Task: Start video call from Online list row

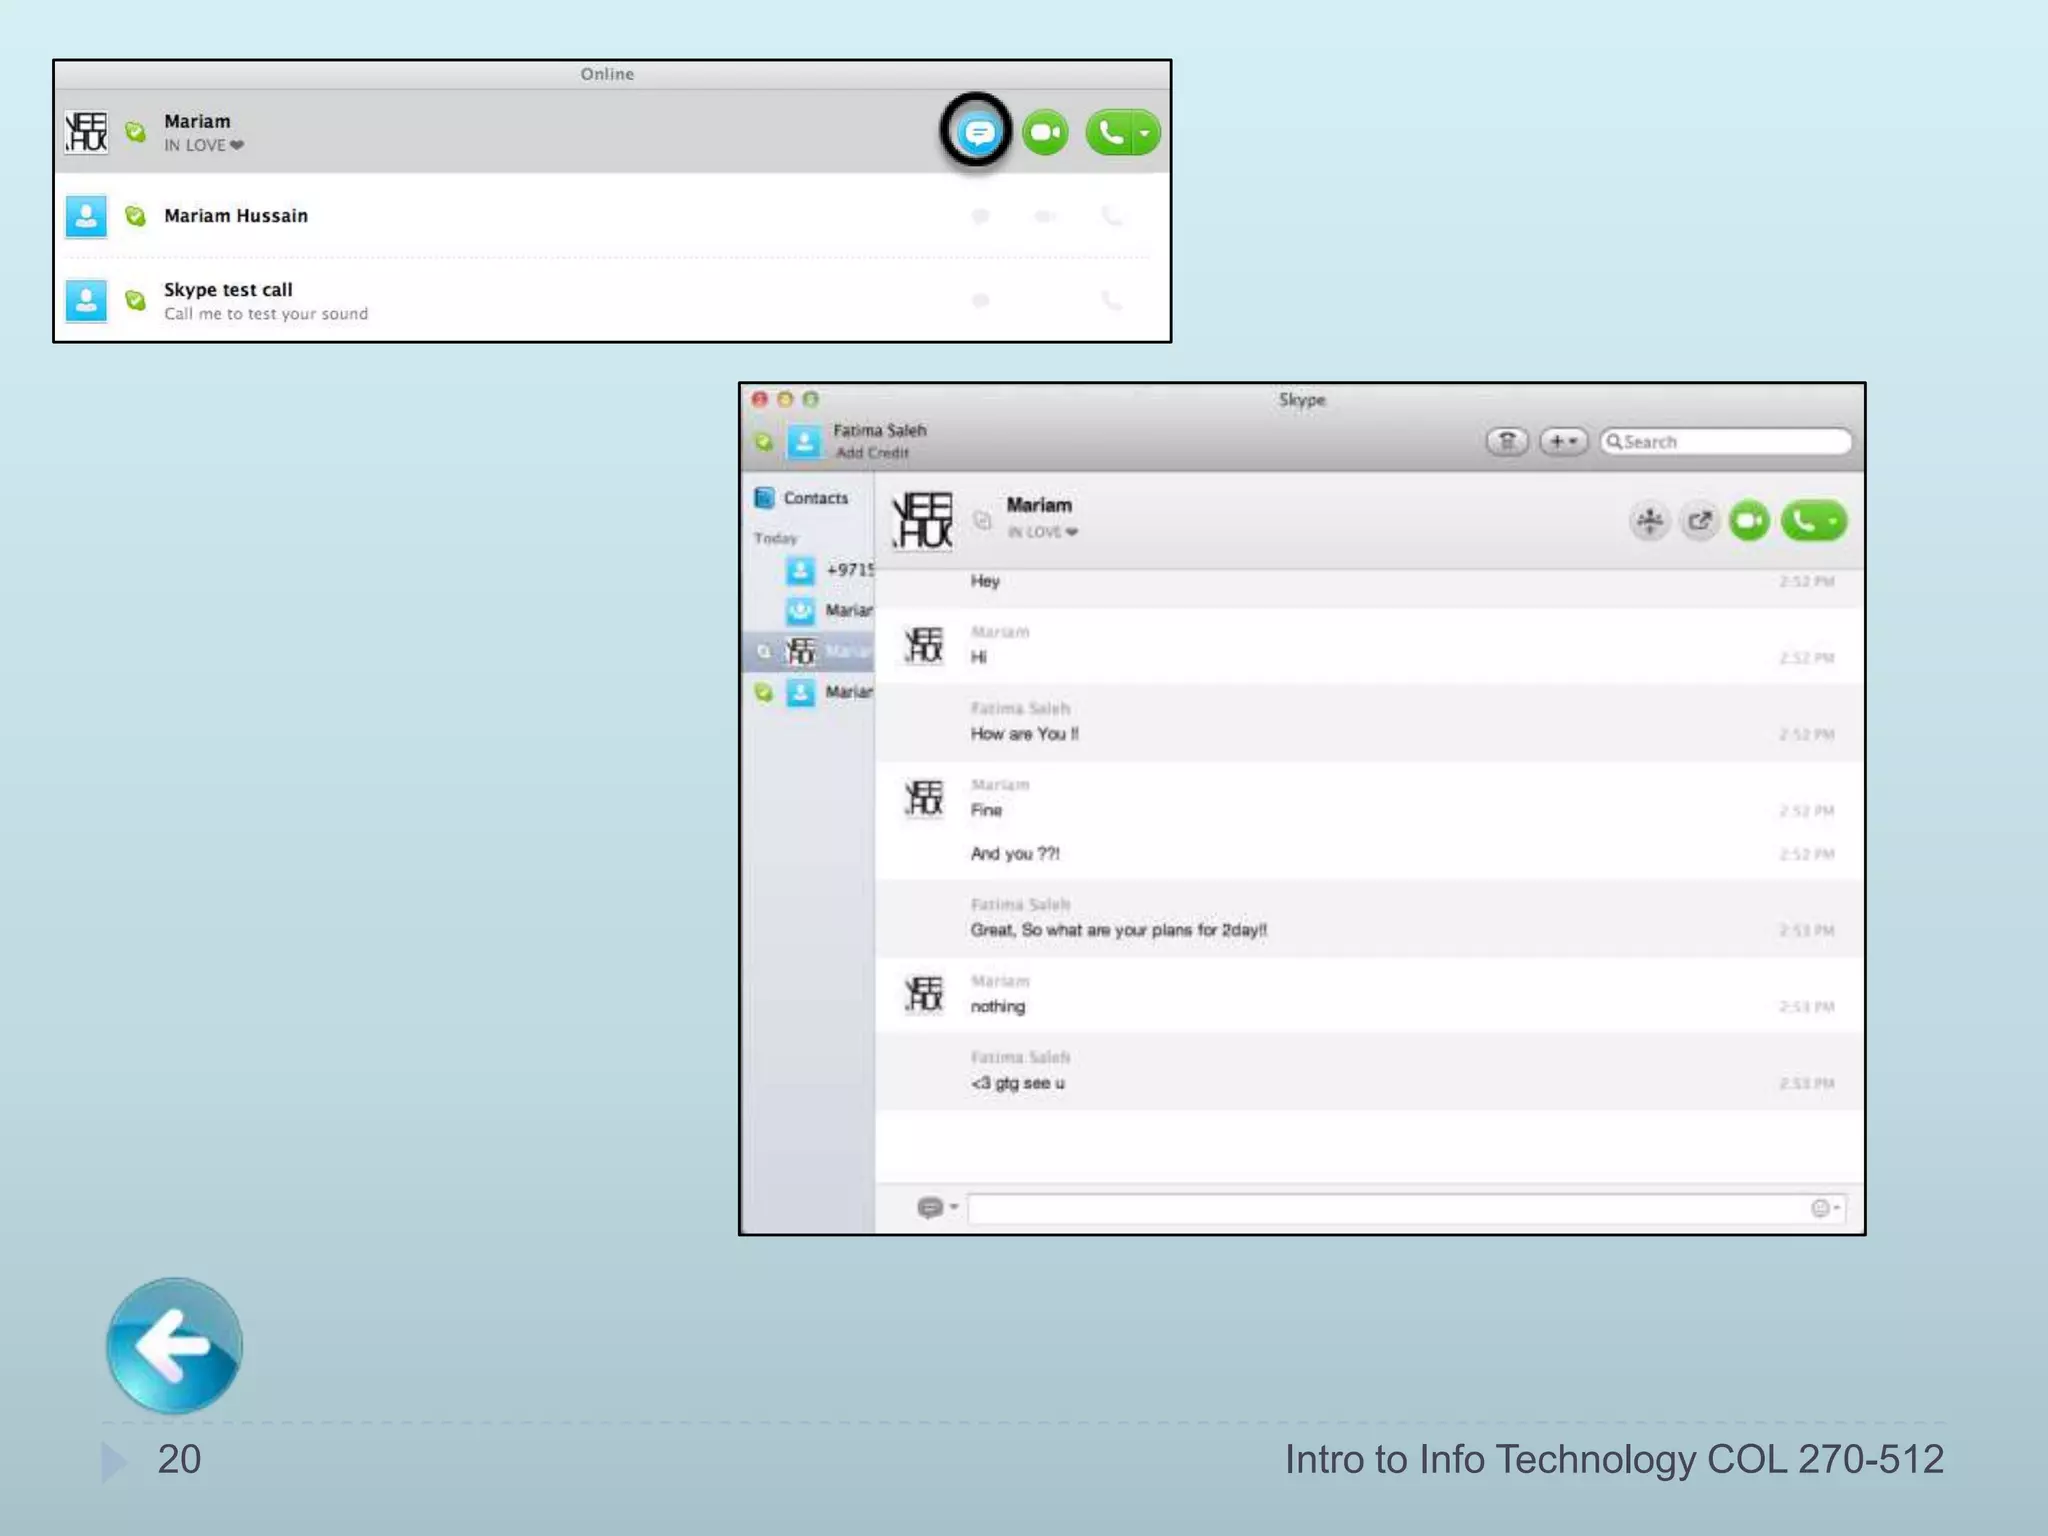Action: 1045,132
